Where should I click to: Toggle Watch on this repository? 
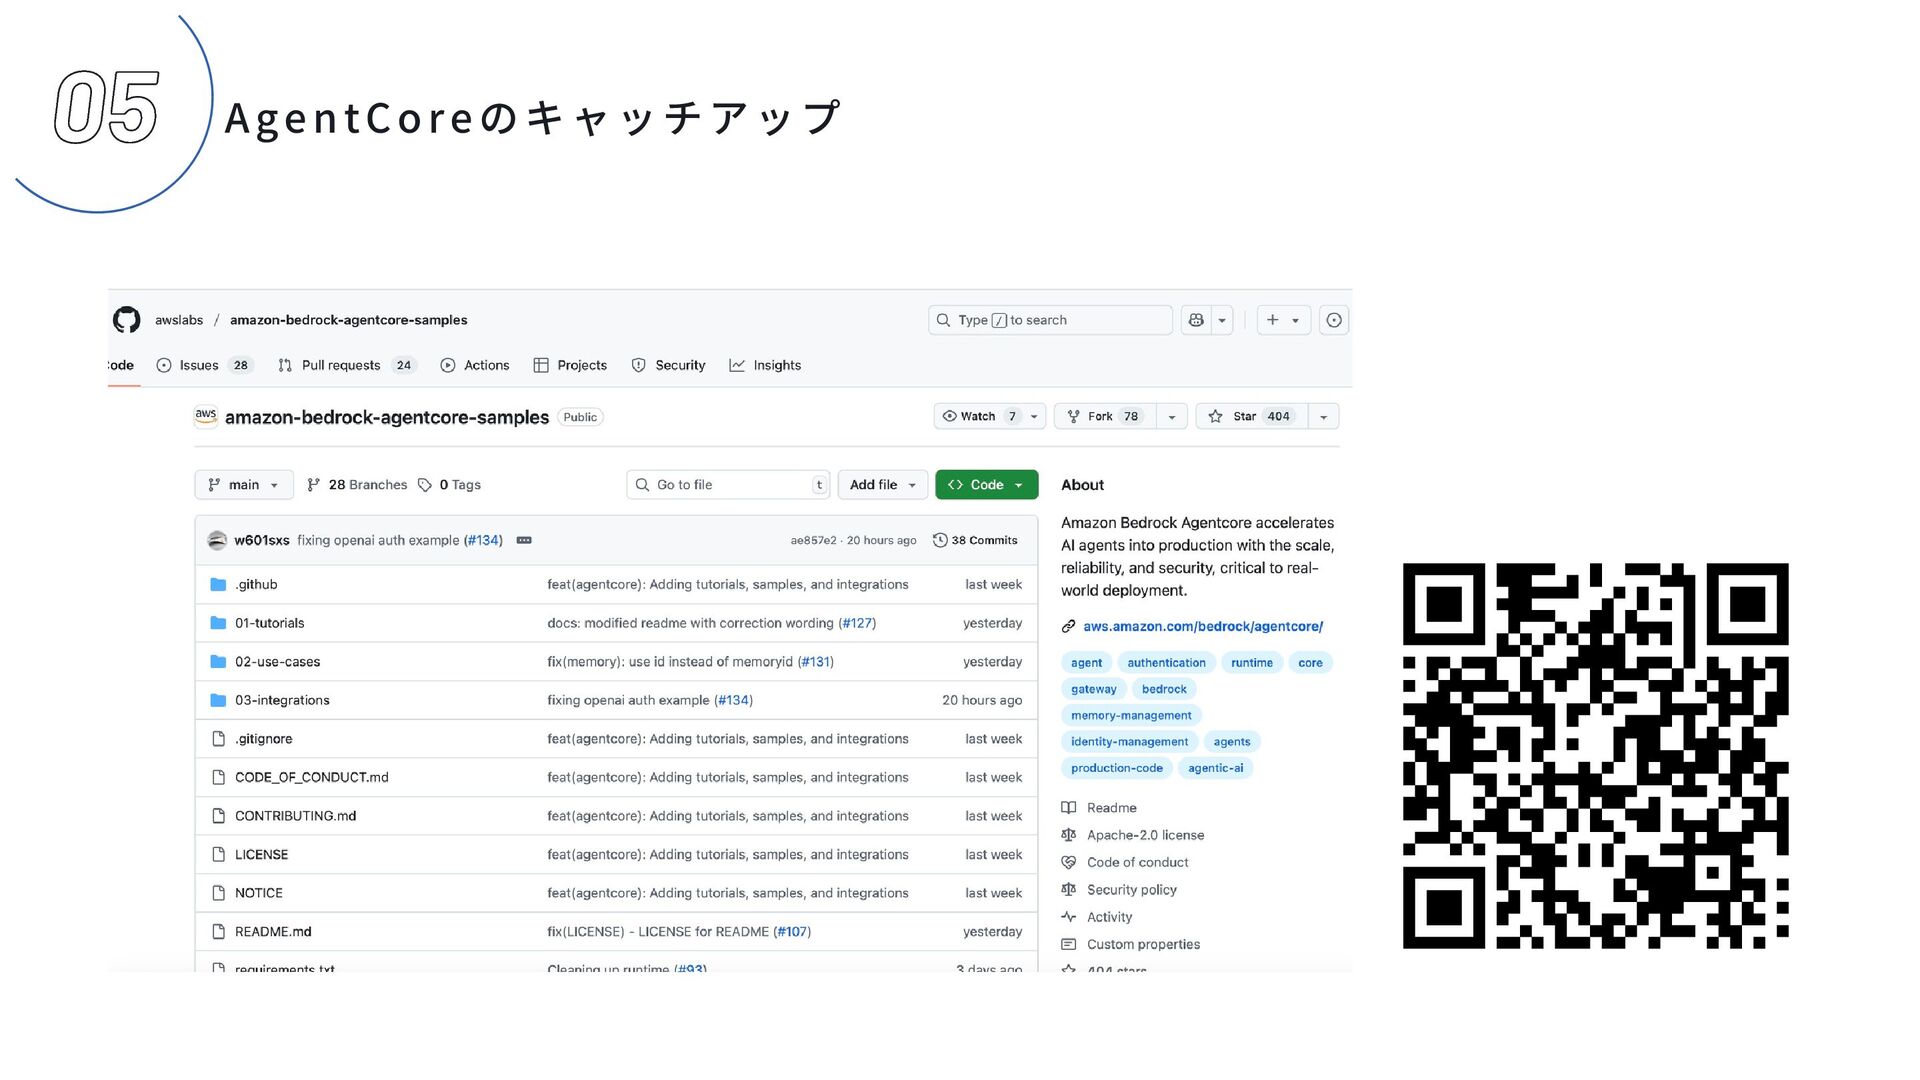coord(979,416)
